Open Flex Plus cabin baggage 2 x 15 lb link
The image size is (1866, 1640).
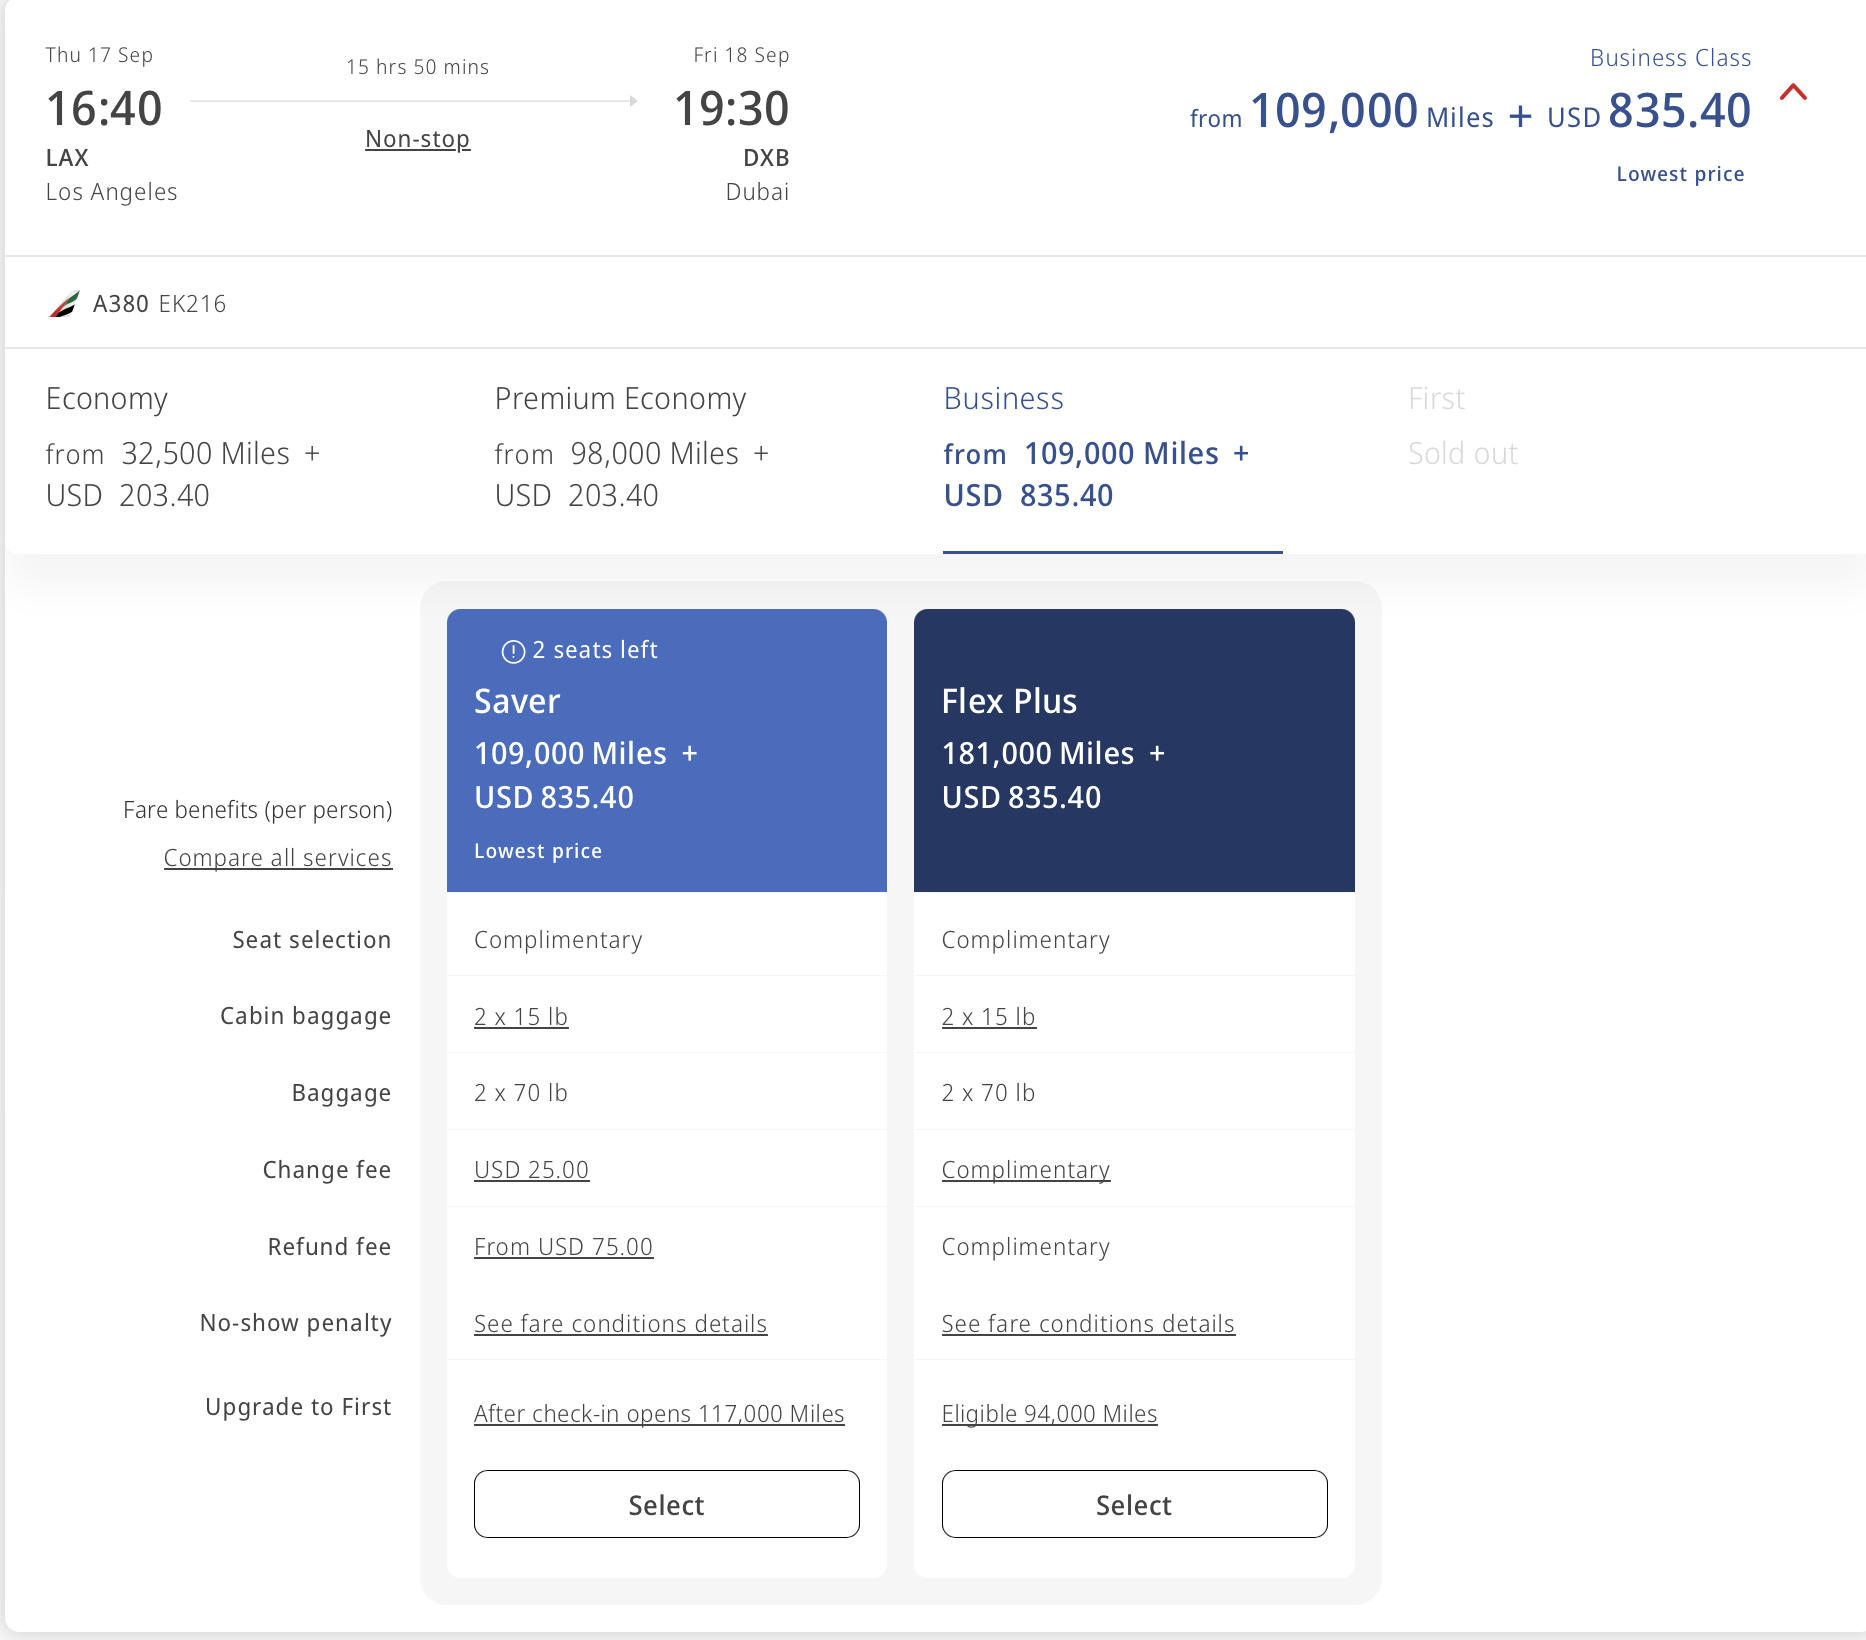click(989, 1017)
